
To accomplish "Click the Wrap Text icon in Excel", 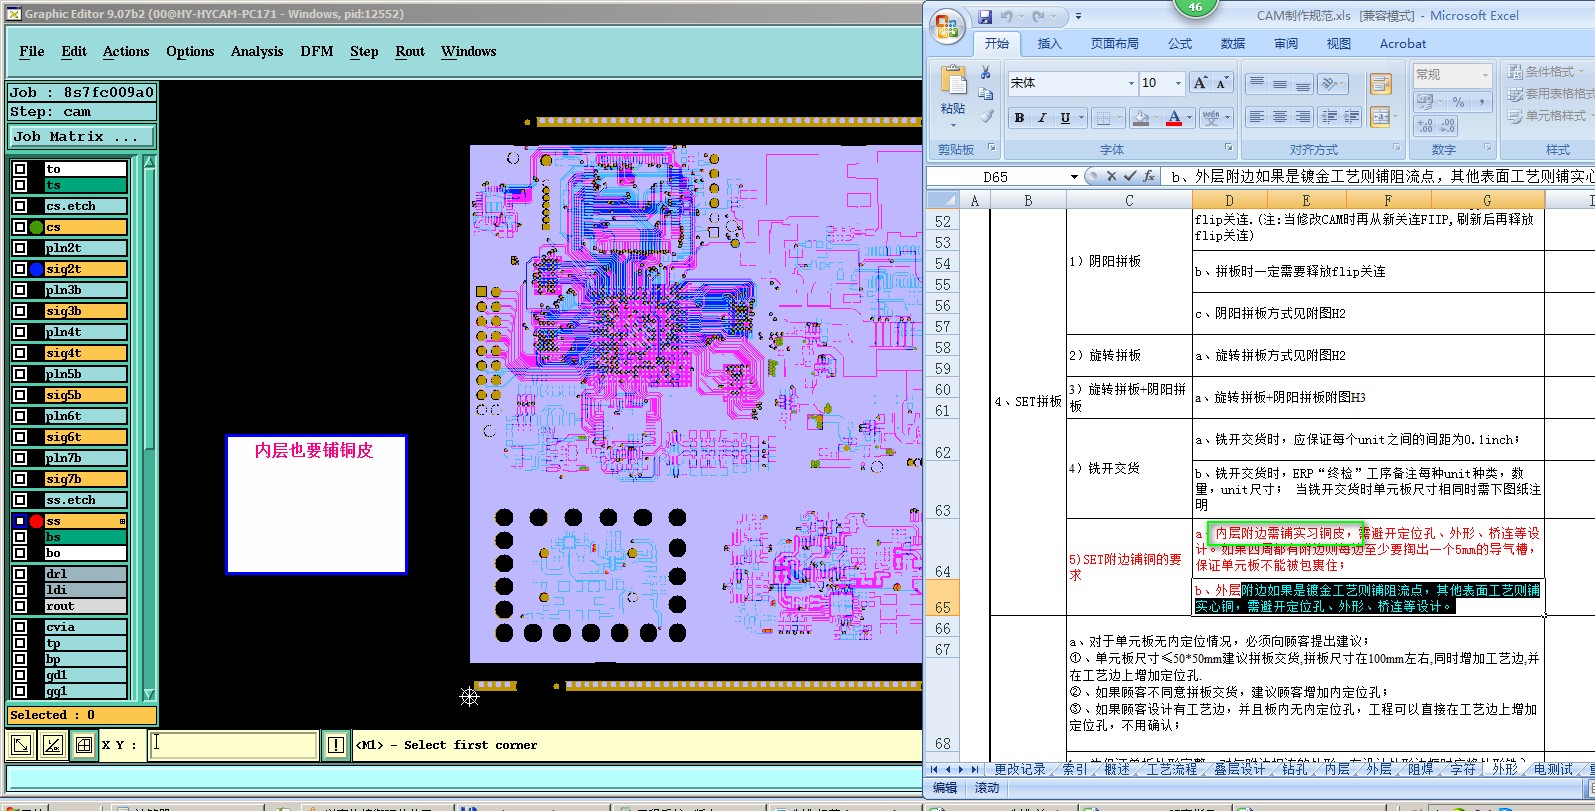I will coord(1381,84).
